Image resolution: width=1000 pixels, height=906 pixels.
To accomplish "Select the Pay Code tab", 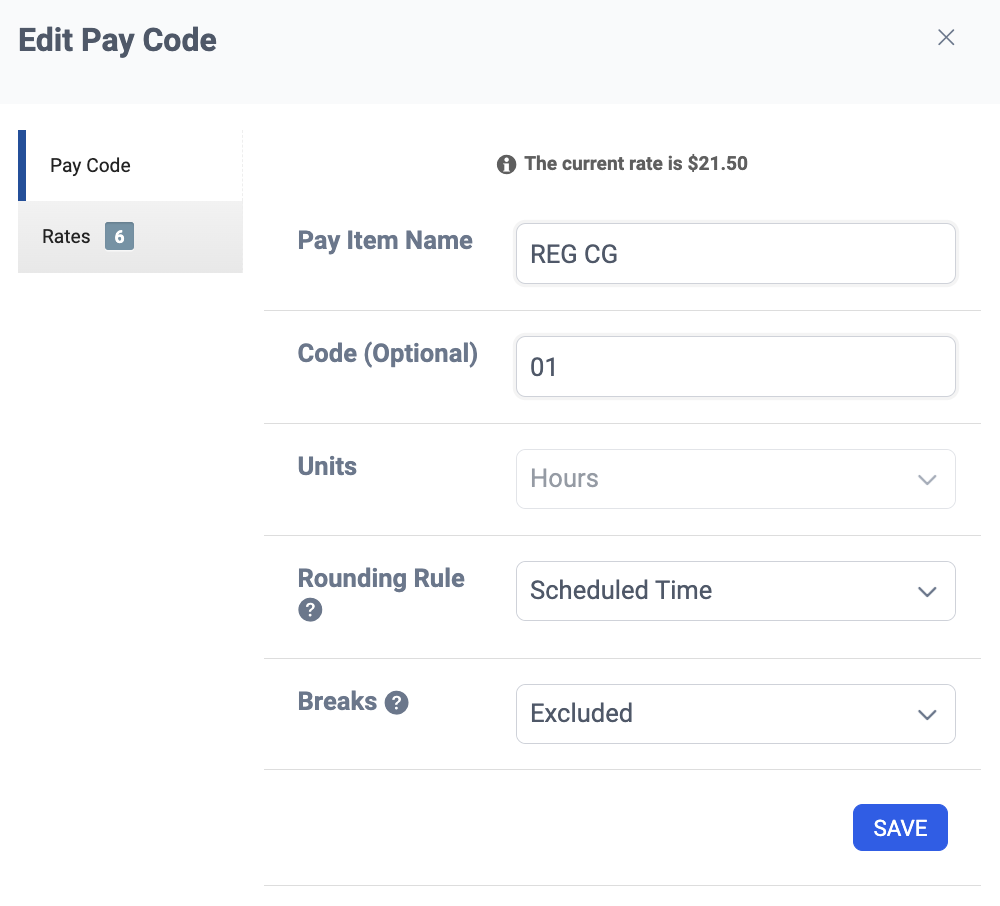I will (x=130, y=166).
